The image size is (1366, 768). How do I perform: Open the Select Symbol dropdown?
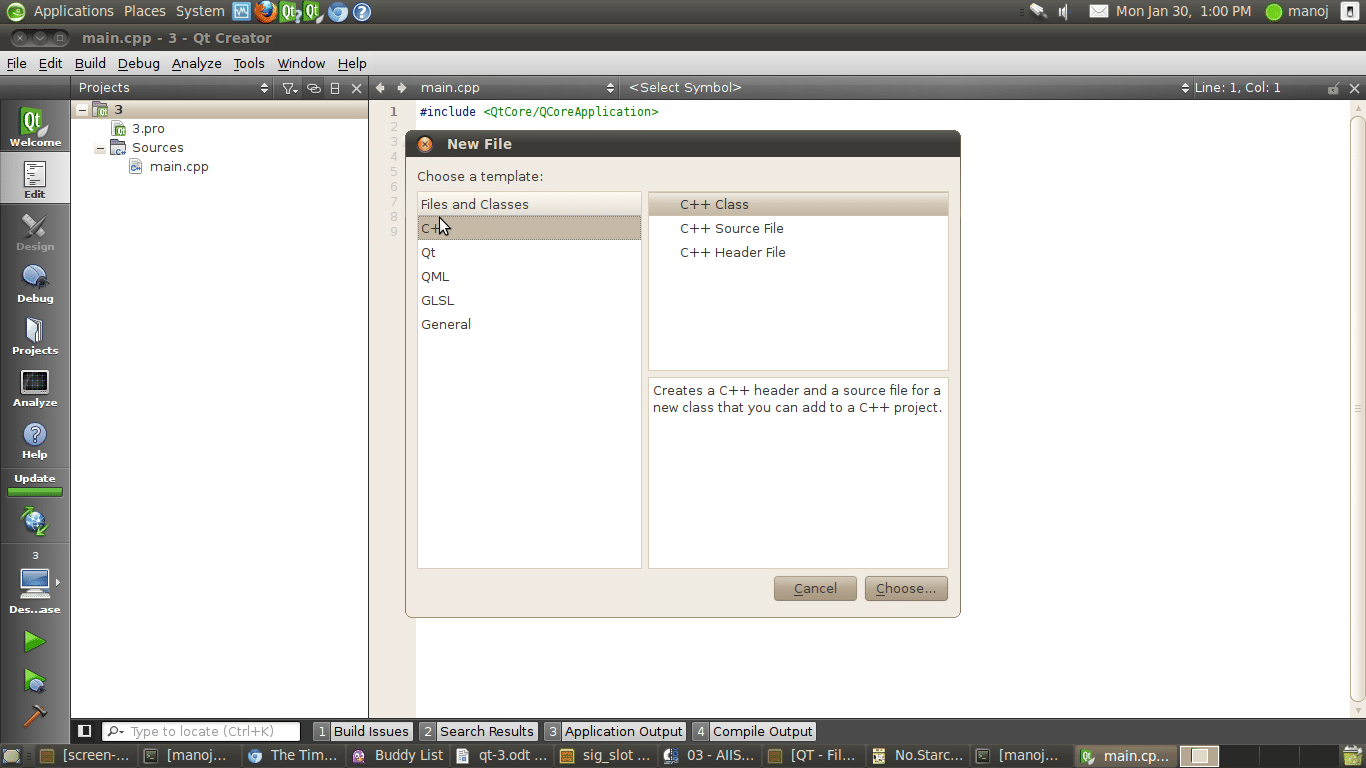pos(908,88)
